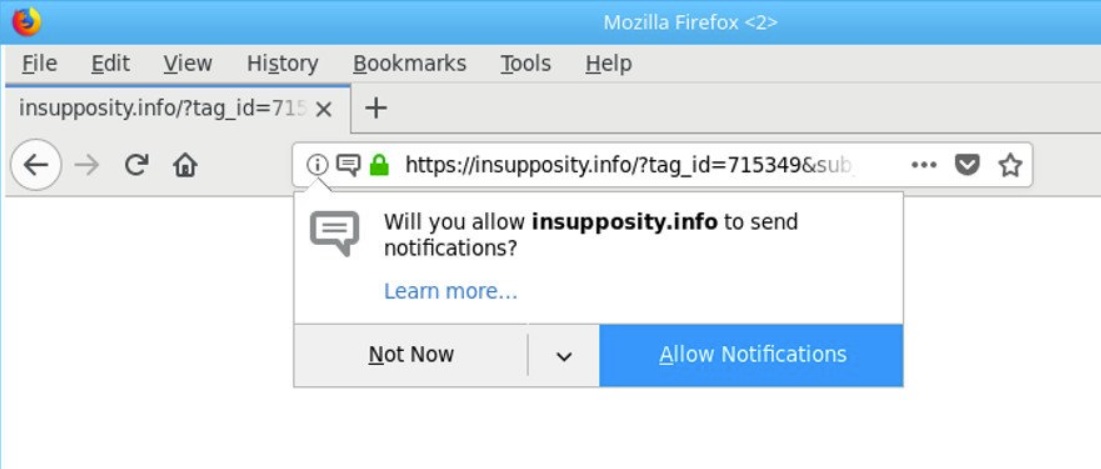The width and height of the screenshot is (1101, 469).
Task: Save page to Pocket
Action: click(x=967, y=166)
